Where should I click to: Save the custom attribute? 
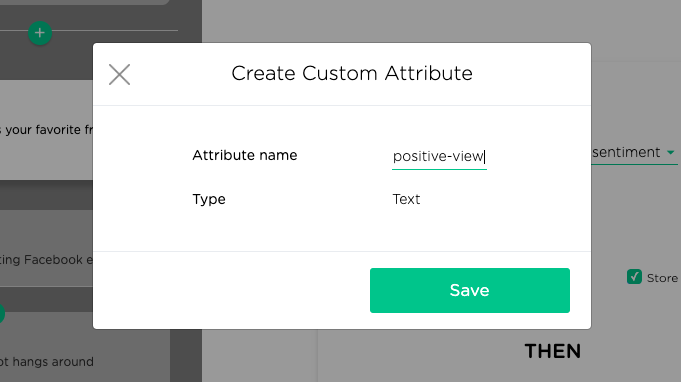click(469, 290)
